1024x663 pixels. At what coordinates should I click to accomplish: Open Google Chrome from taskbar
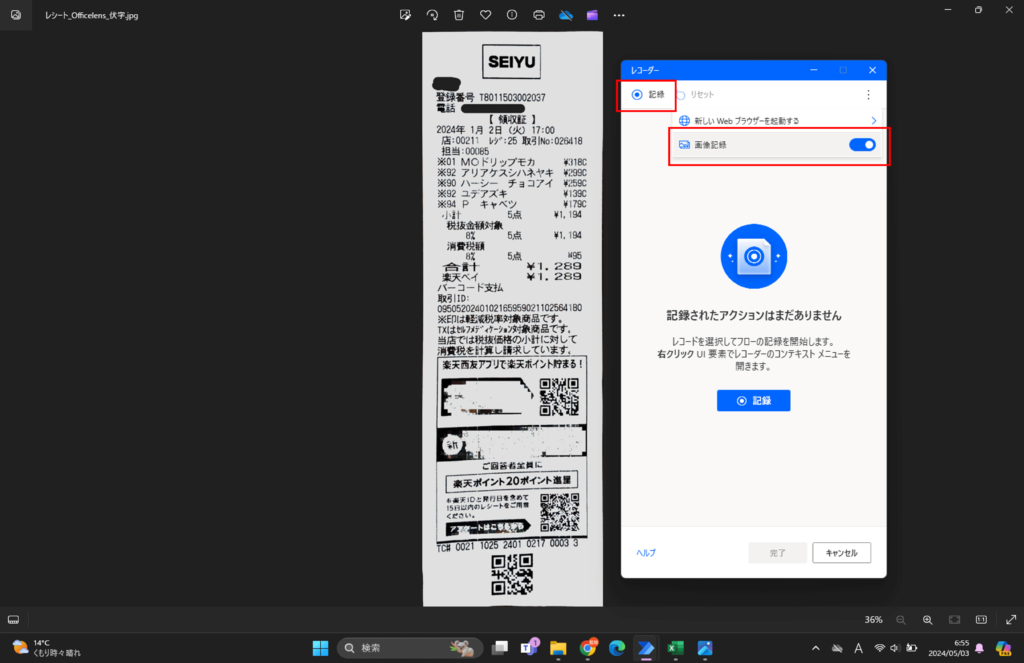588,648
